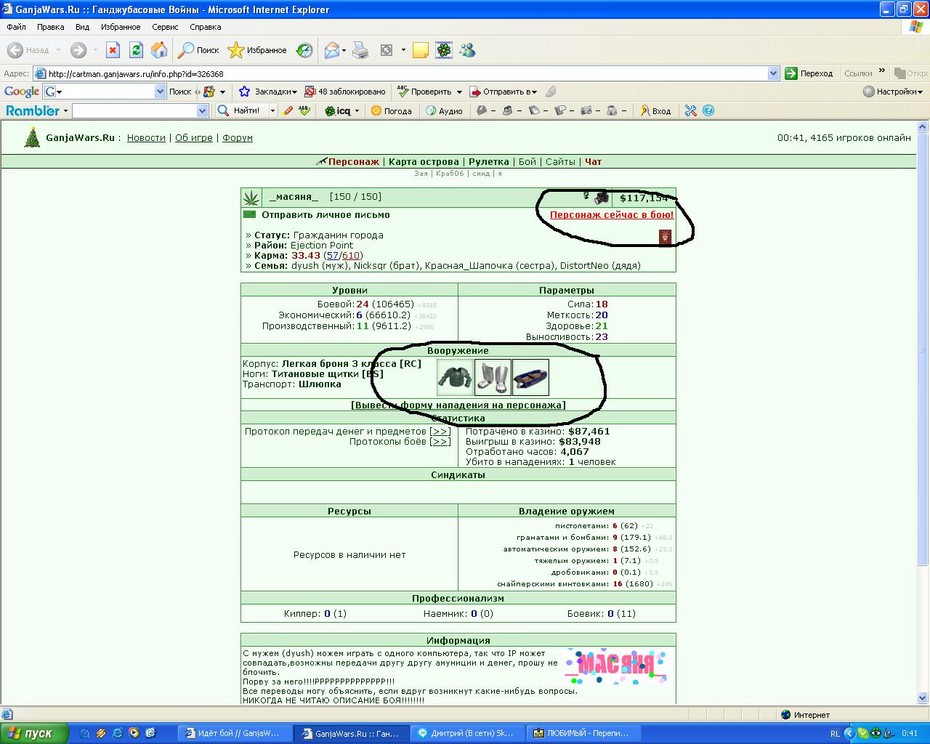
Task: Click the Refresh page toolbar icon
Action: tap(136, 50)
